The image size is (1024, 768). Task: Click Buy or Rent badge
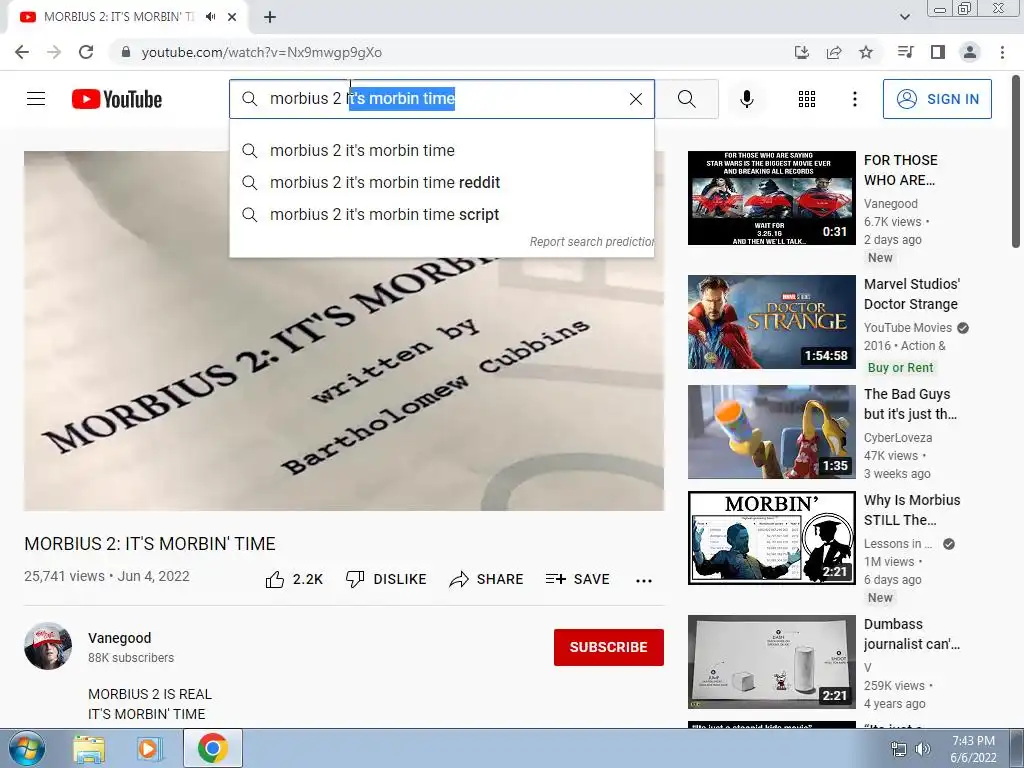coord(900,368)
